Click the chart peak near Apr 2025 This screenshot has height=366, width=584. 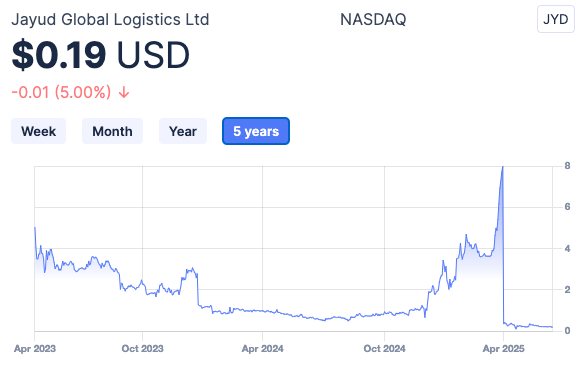(x=503, y=167)
